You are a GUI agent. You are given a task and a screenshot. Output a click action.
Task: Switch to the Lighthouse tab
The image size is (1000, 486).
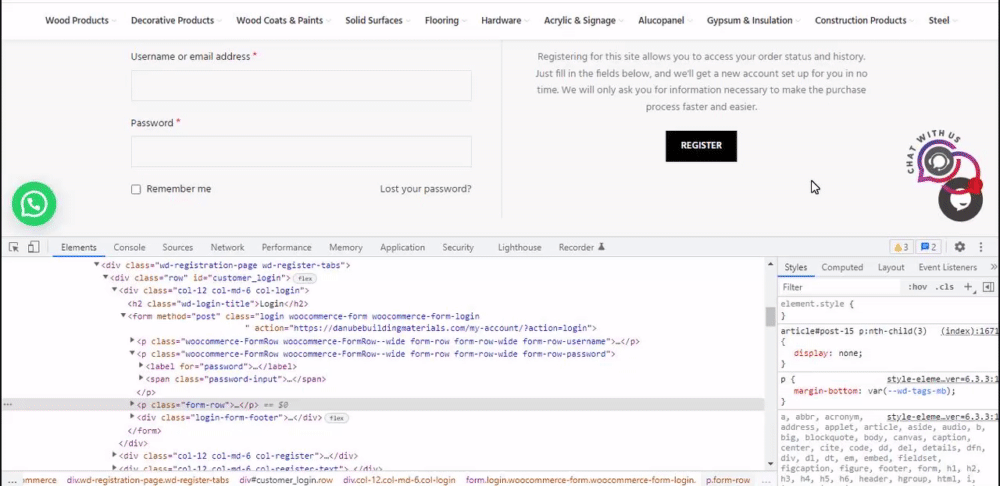tap(520, 247)
